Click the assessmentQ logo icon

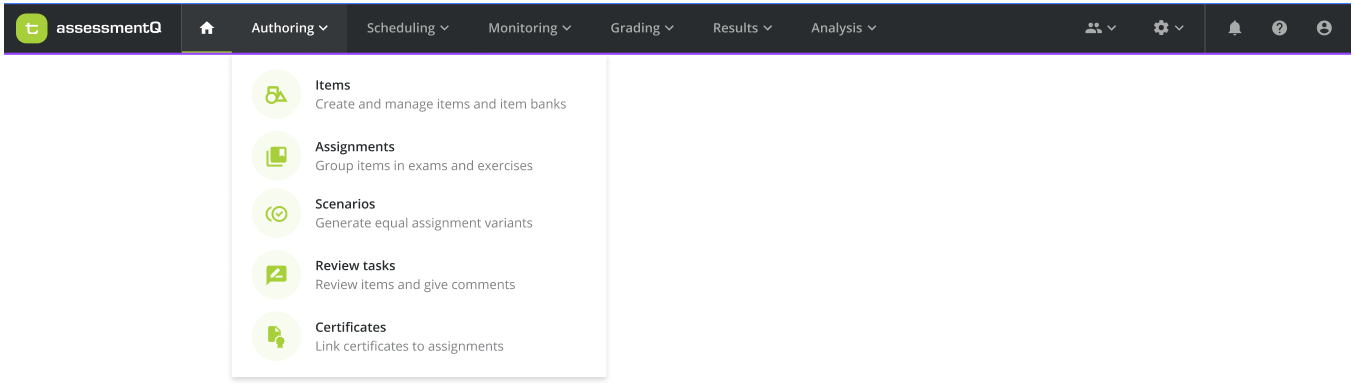tap(32, 28)
